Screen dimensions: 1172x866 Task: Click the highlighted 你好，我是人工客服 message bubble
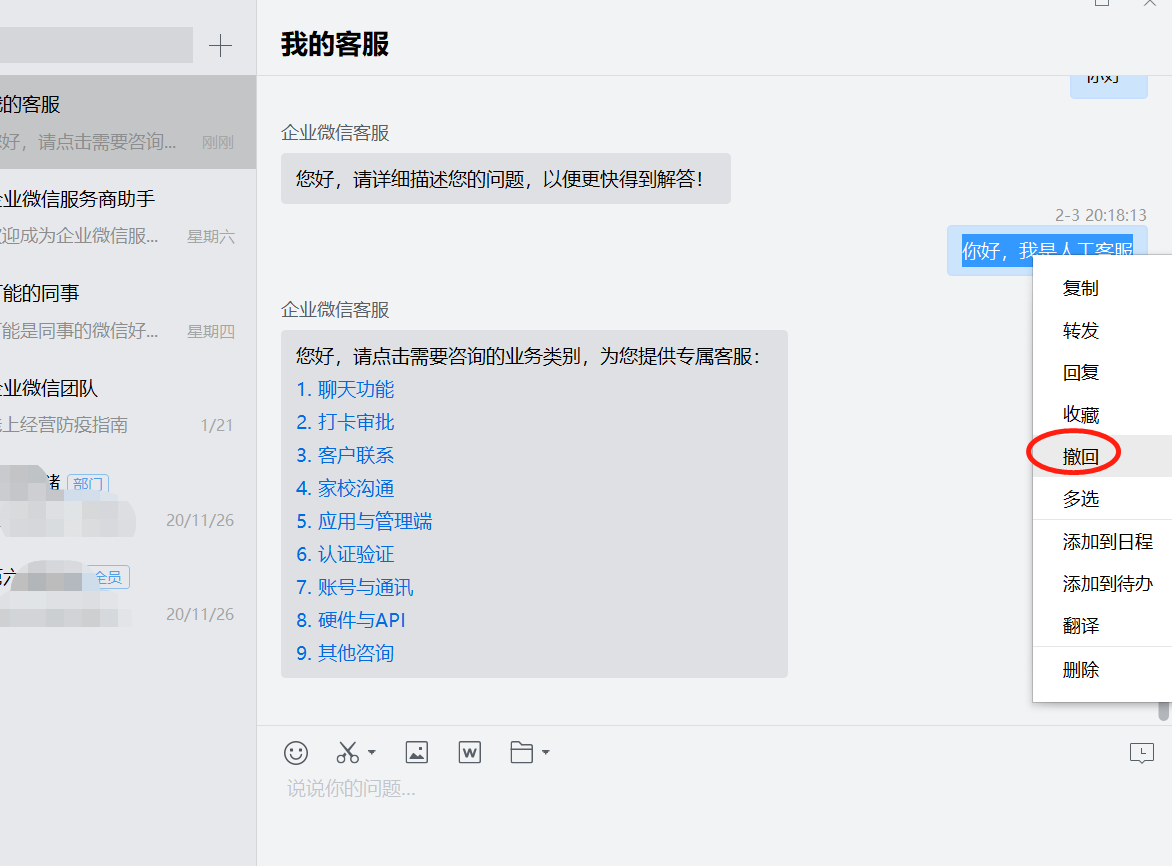(1047, 250)
